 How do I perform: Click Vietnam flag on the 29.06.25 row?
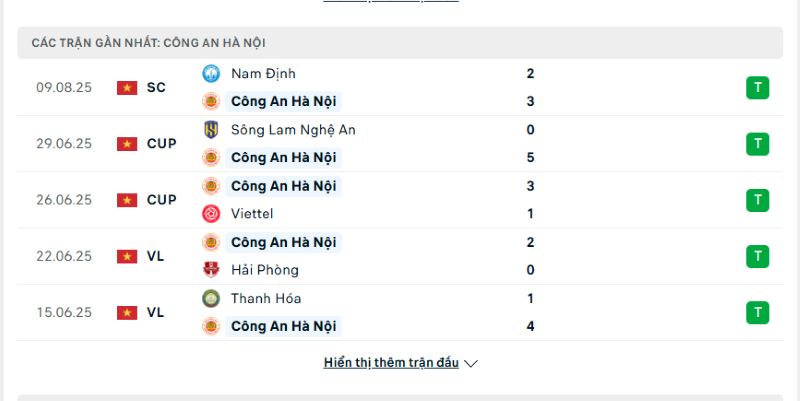click(126, 143)
